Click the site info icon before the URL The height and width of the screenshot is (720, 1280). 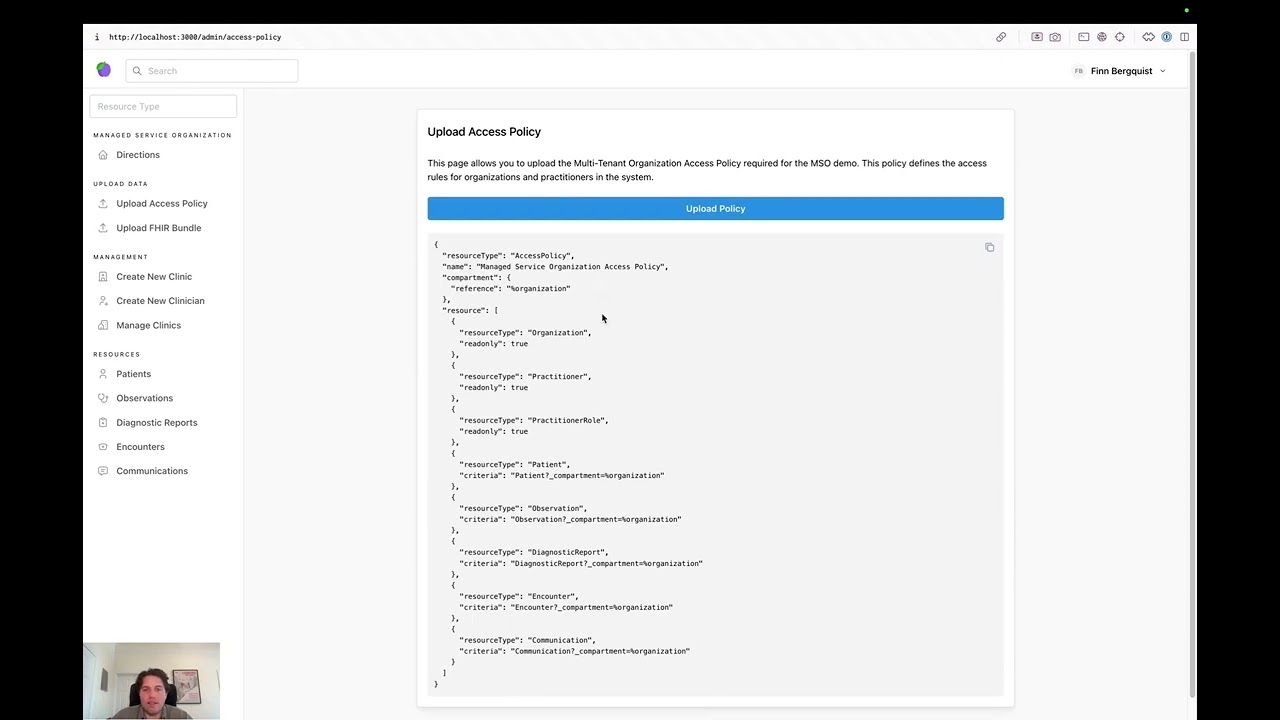pyautogui.click(x=97, y=37)
